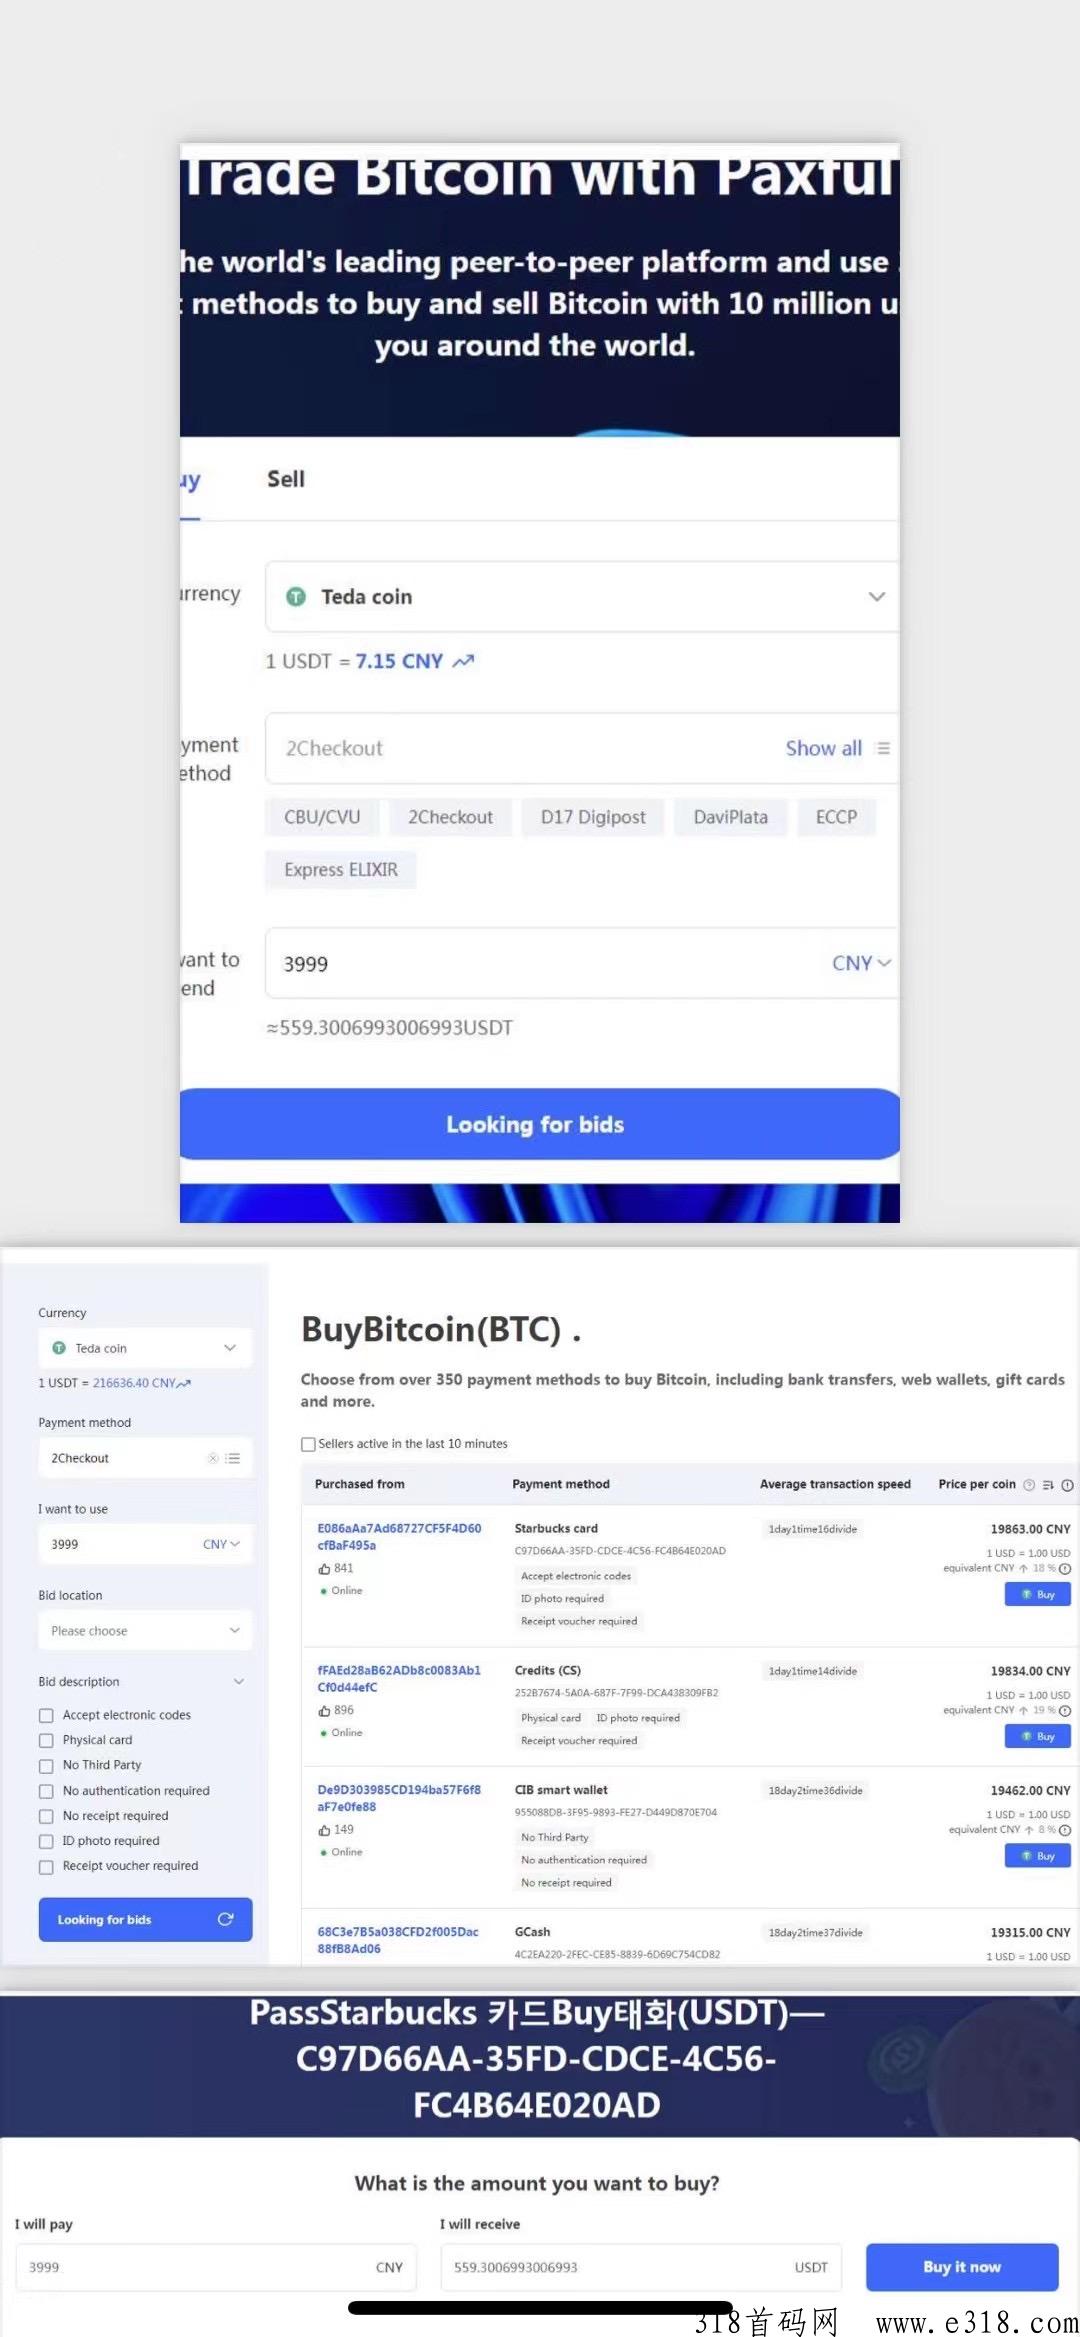Click info icon next to 8 % markup
This screenshot has width=1080, height=2337.
coord(1065,1829)
